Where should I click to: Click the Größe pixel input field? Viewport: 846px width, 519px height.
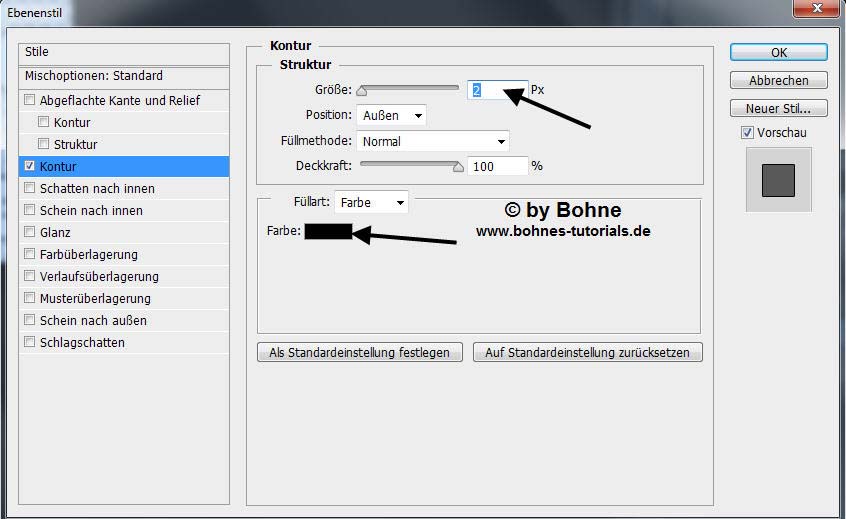496,90
